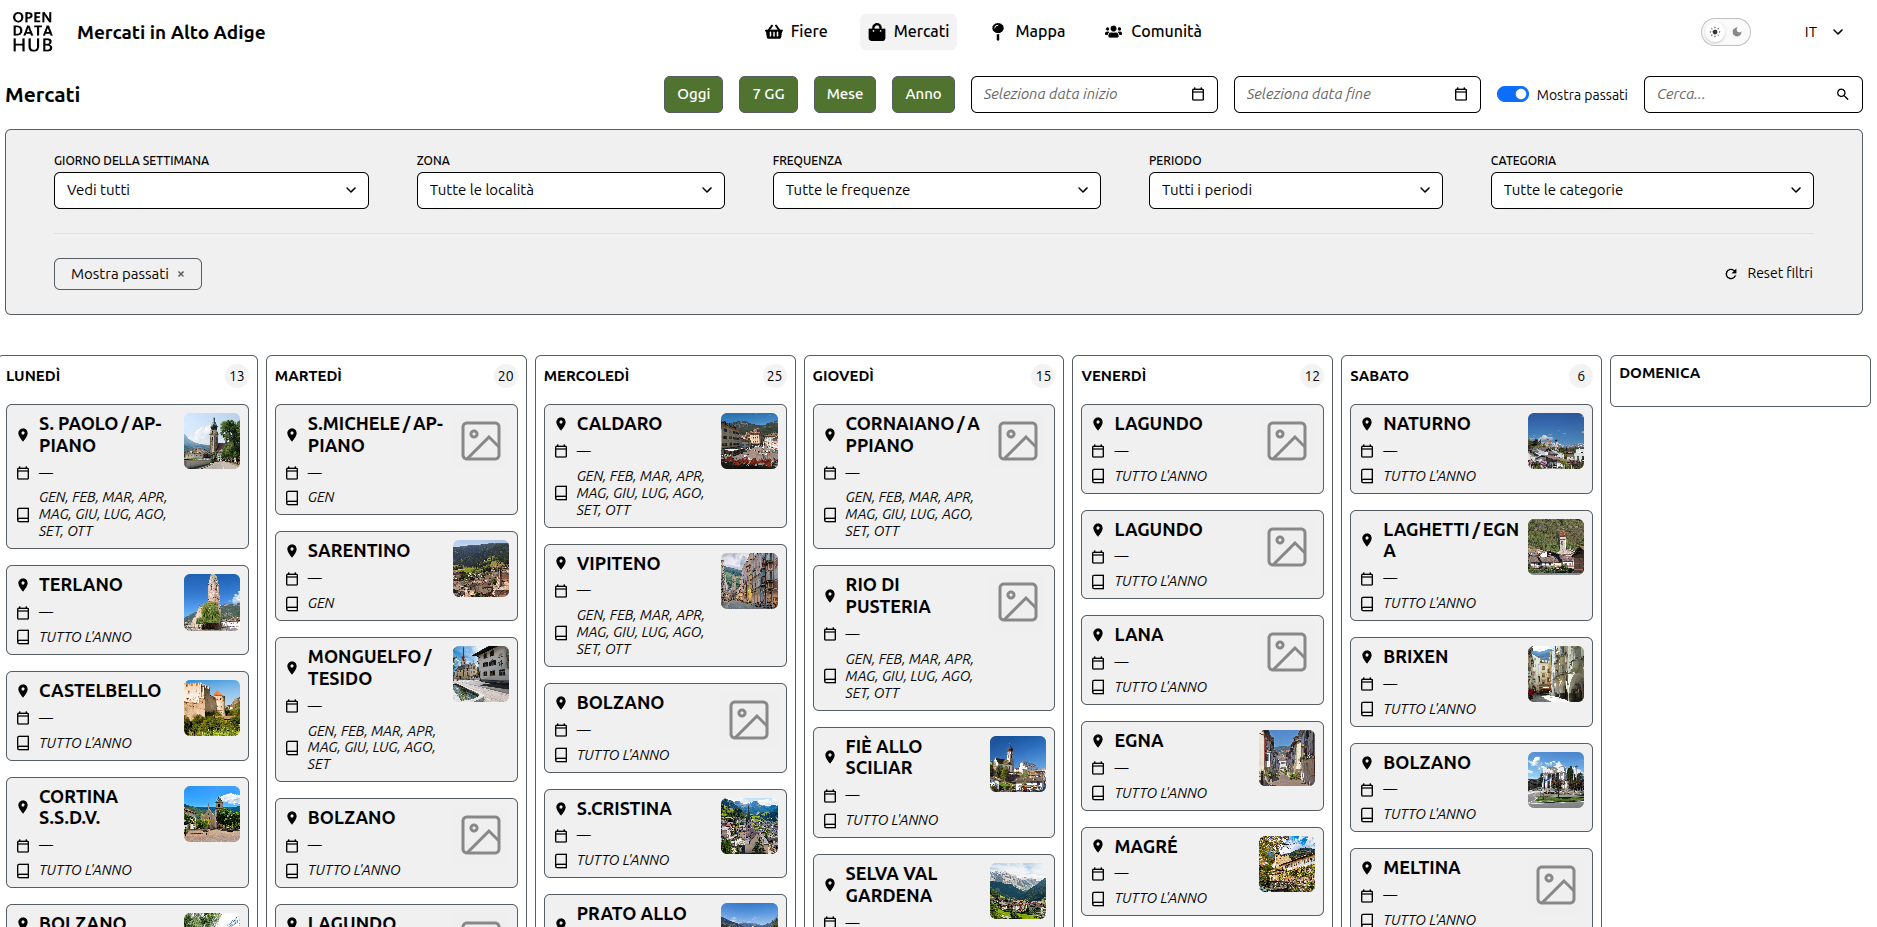Image resolution: width=1877 pixels, height=927 pixels.
Task: Click location pin icon of Terlano card
Action: tap(23, 585)
